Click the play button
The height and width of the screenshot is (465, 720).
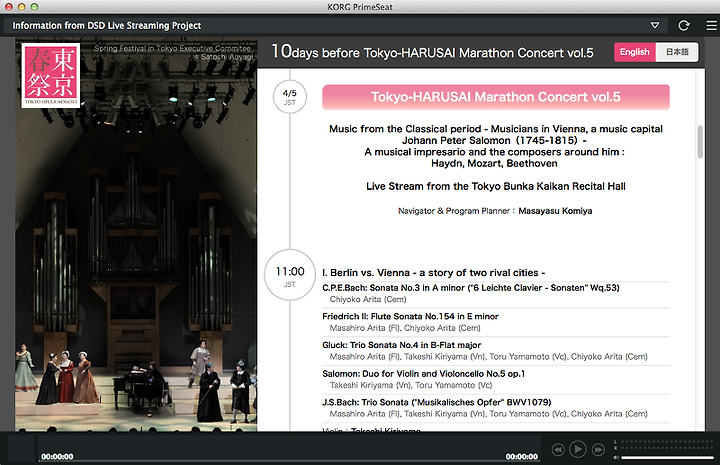point(578,449)
